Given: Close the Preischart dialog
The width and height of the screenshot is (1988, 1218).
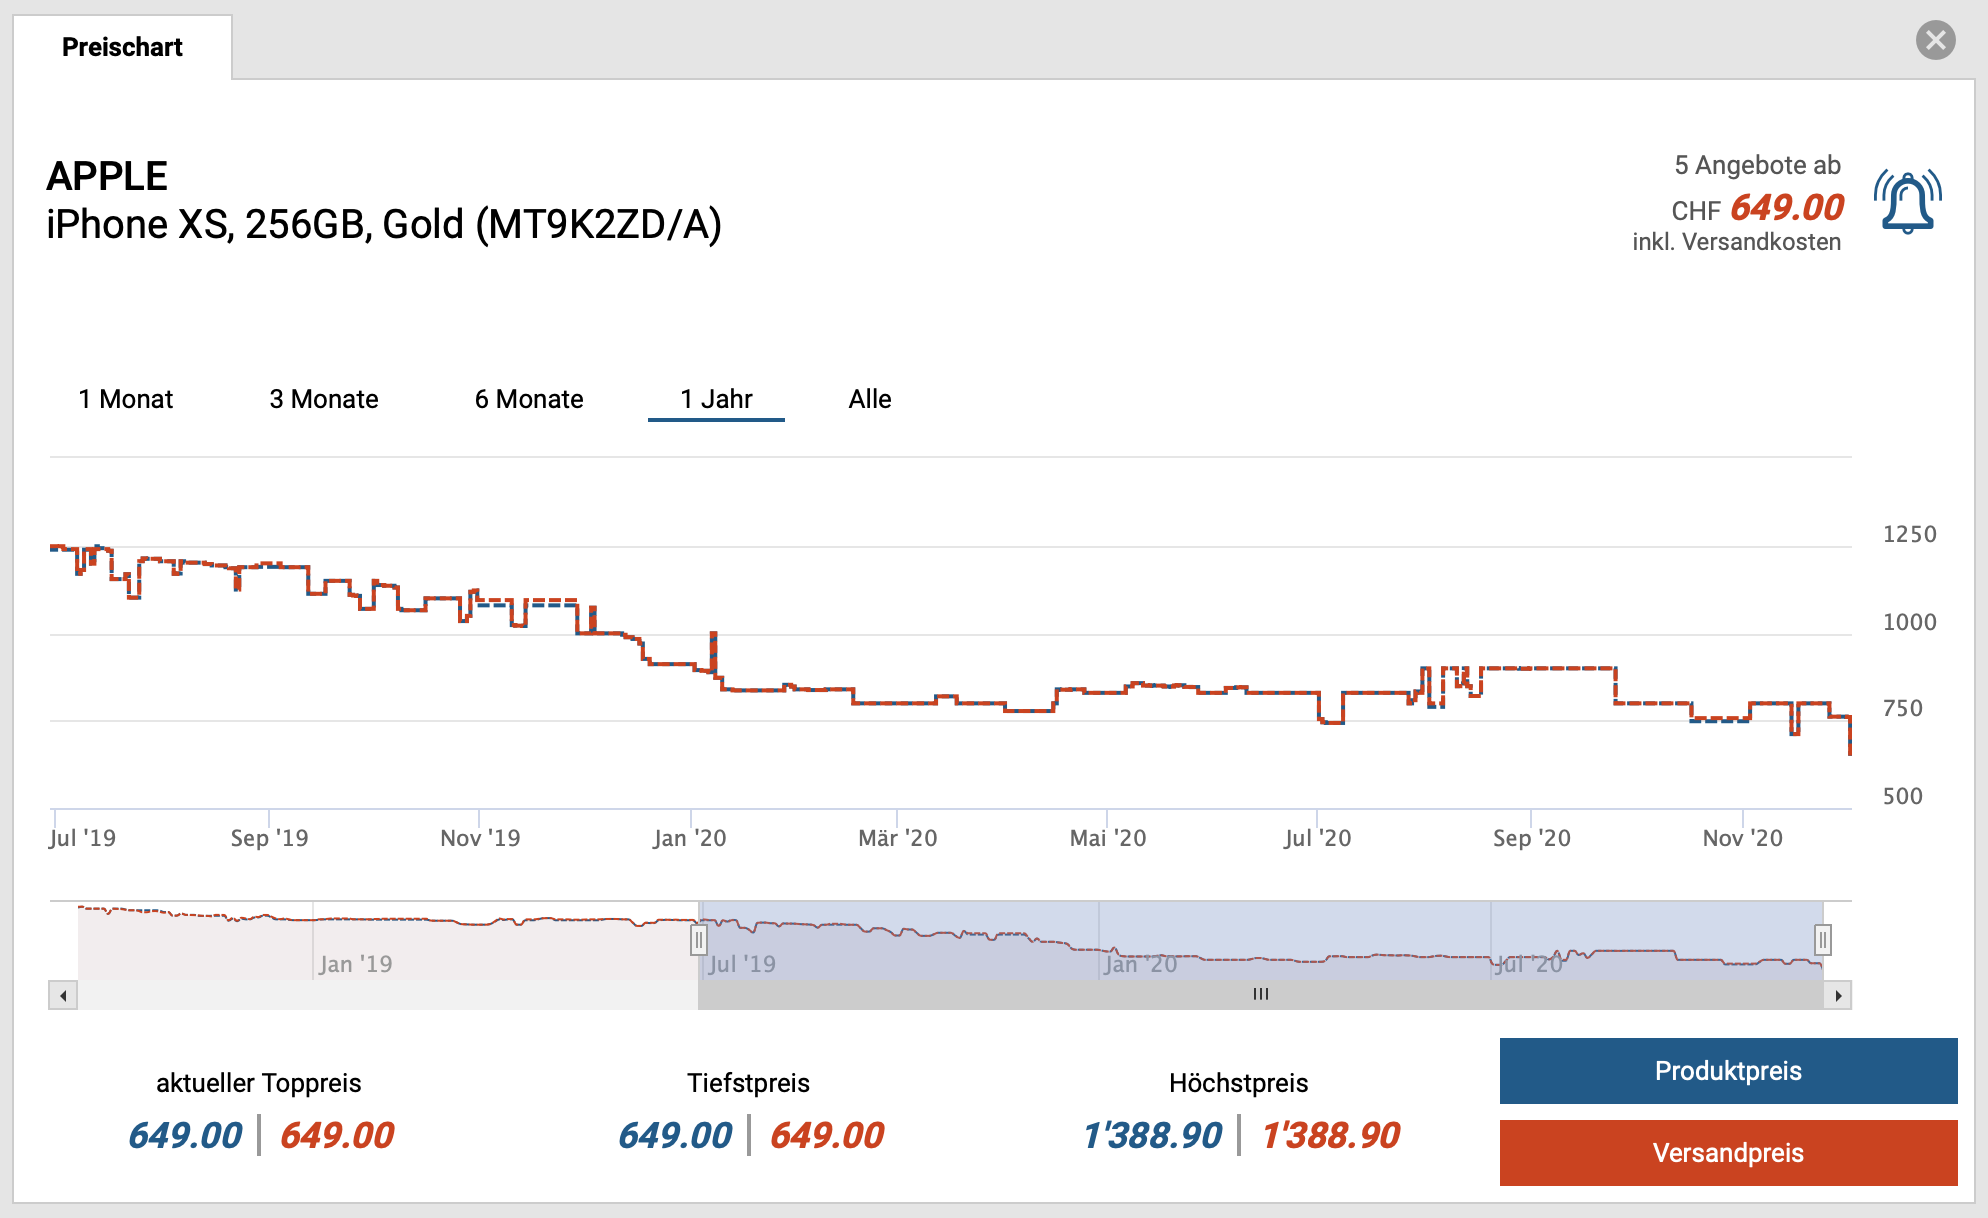Looking at the screenshot, I should 1935,40.
